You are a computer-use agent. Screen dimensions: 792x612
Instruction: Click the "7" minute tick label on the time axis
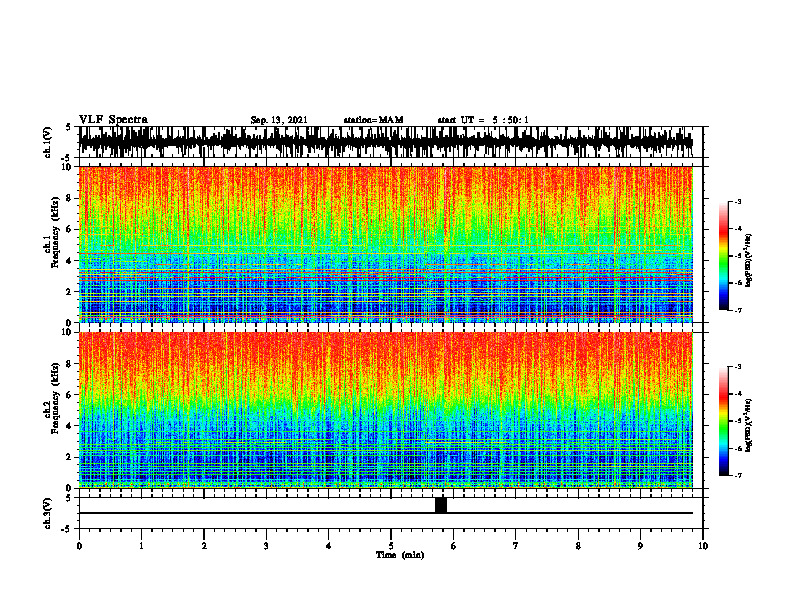pos(516,546)
